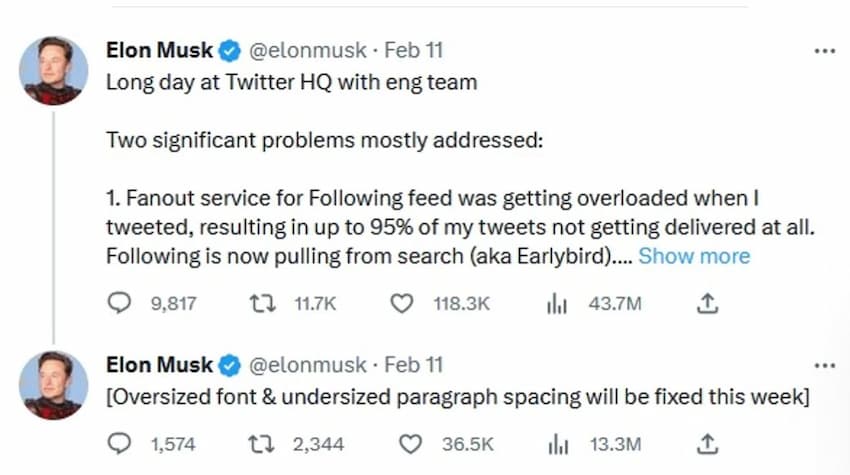Click the second tweet's profile picture

(52, 385)
